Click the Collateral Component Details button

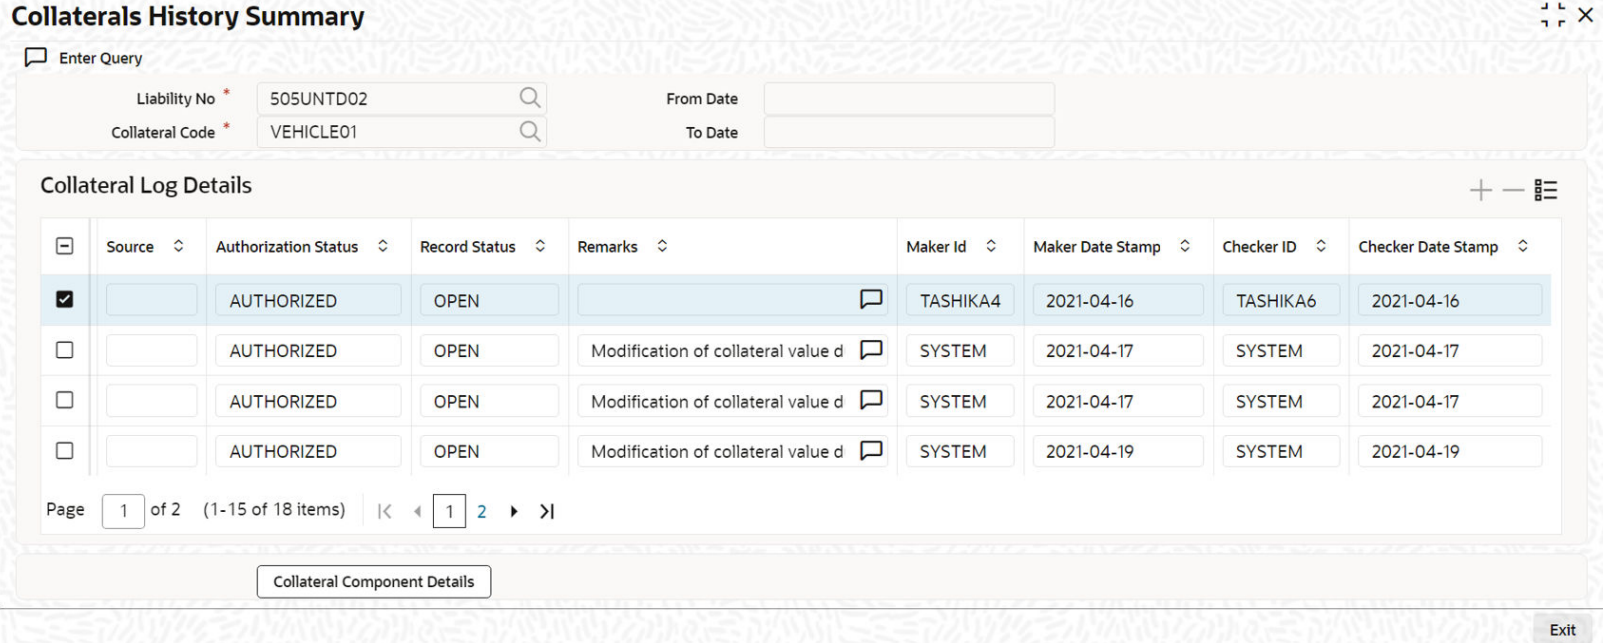(x=374, y=582)
